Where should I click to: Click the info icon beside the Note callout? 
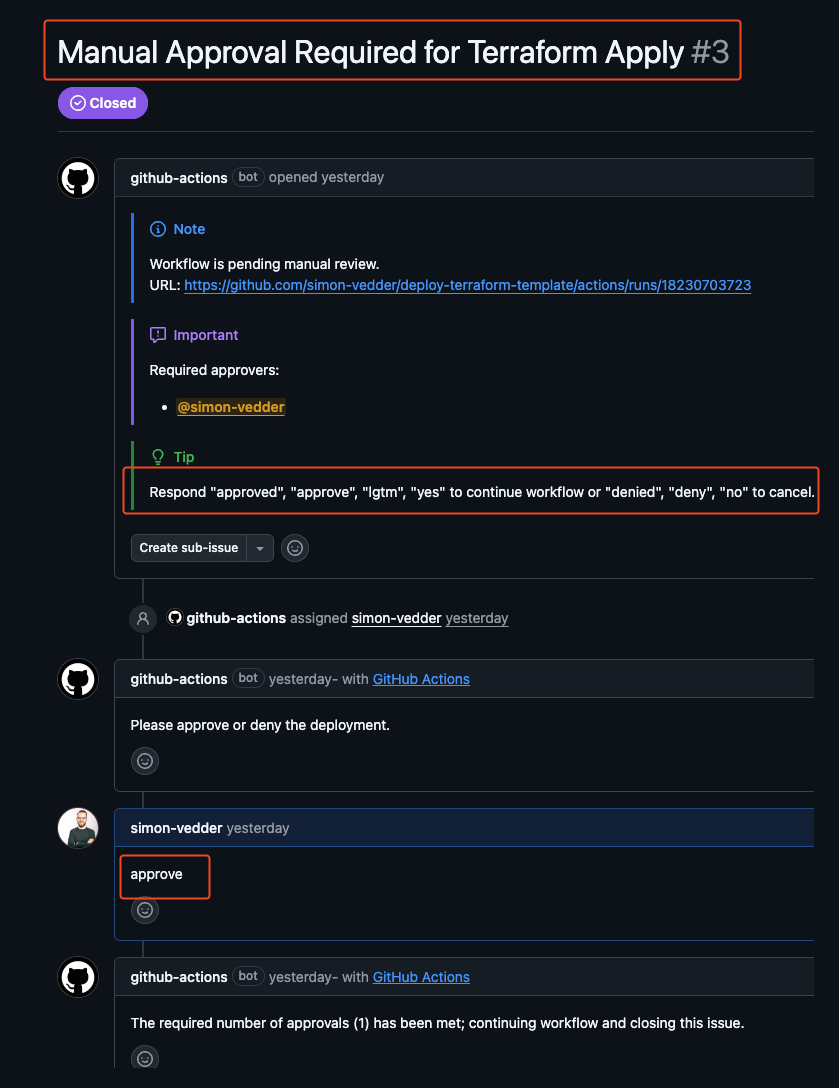[x=158, y=229]
